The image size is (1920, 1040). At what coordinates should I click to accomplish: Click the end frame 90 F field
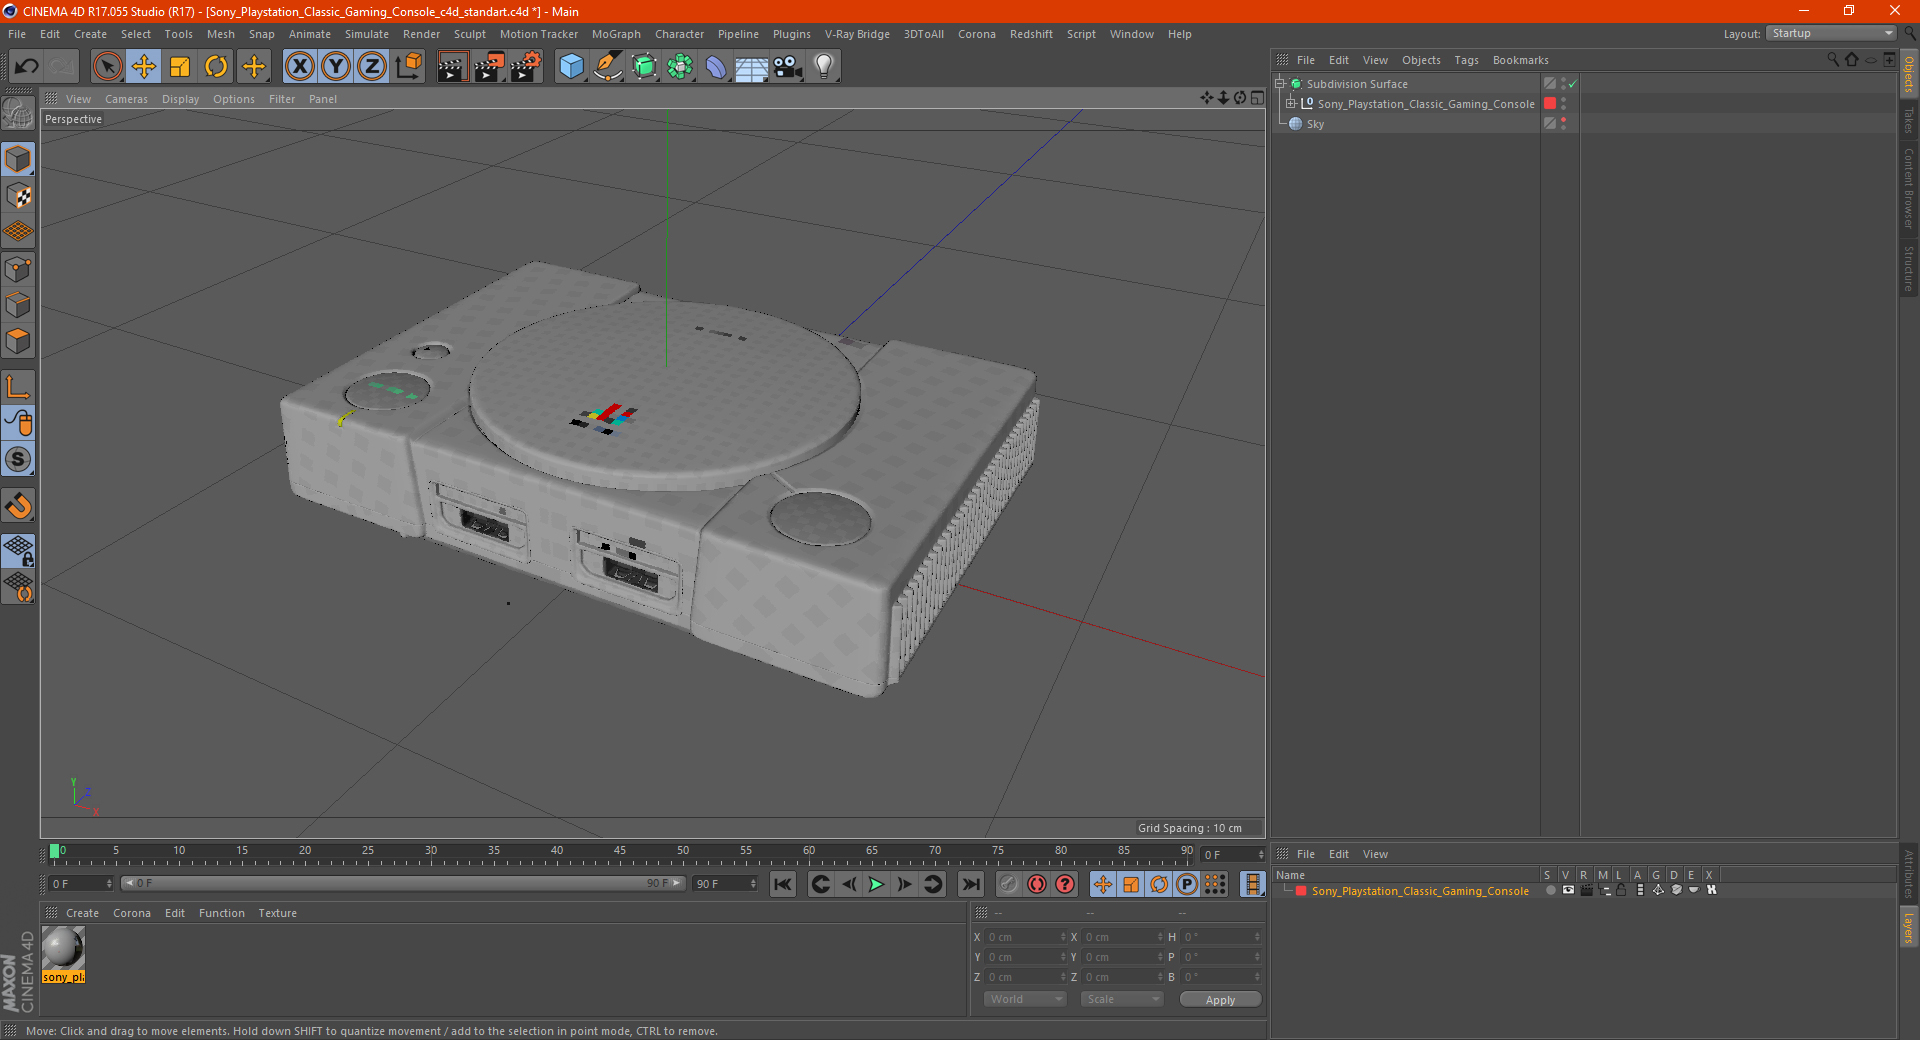pyautogui.click(x=725, y=884)
